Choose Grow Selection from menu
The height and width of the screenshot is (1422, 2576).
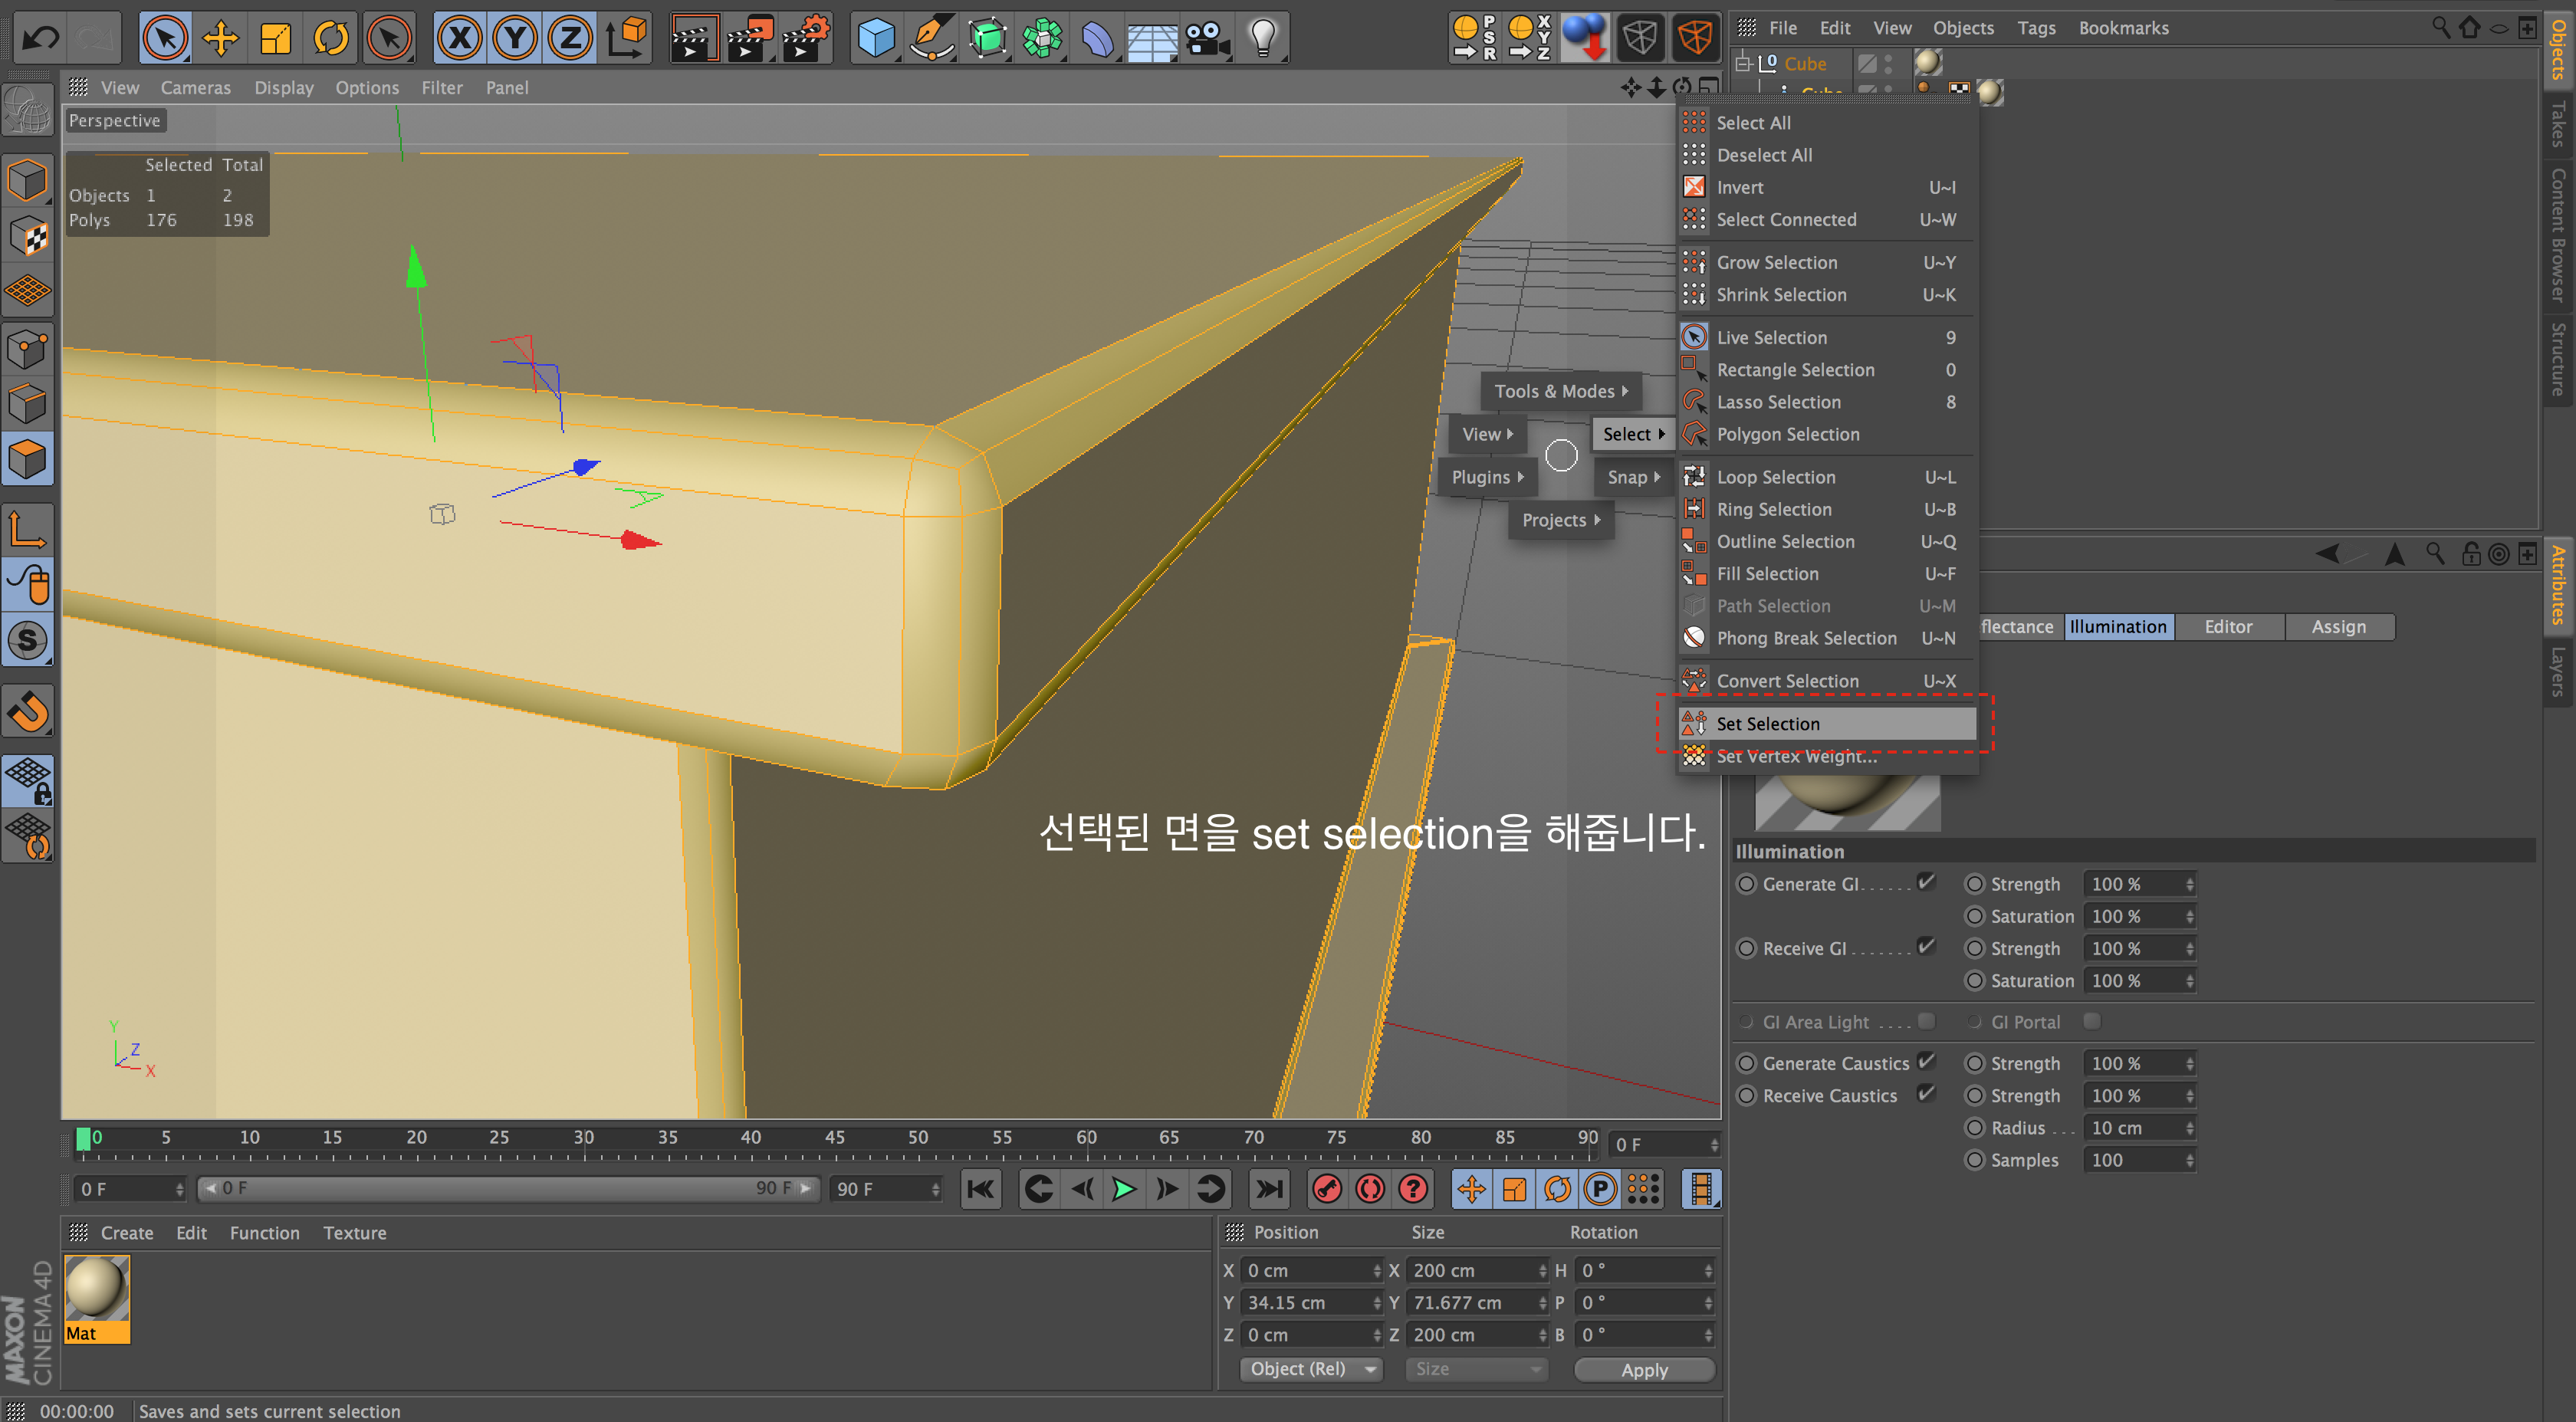(1827, 262)
